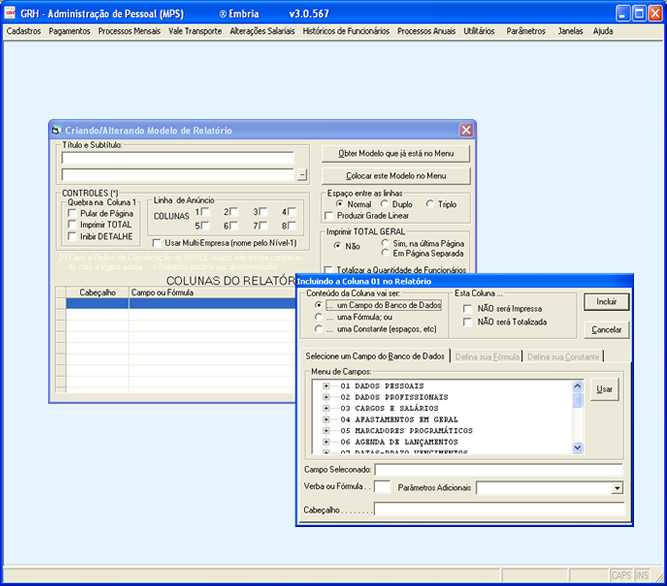Viewport: 667px width, 586px height.
Task: Click Obter Modelo que já está no Menu
Action: (396, 154)
